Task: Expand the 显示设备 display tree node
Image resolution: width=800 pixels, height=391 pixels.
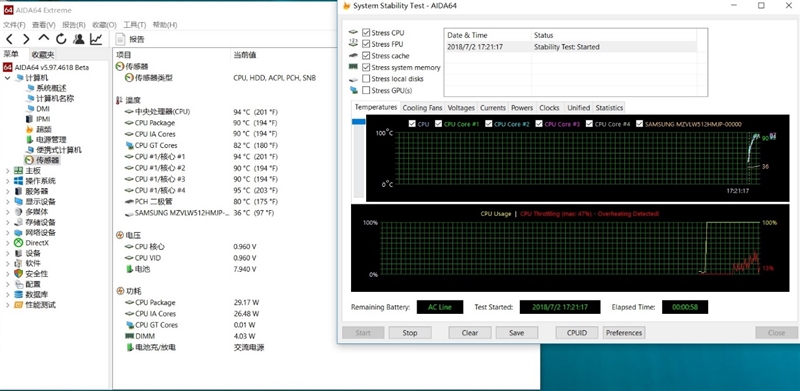Action: tap(7, 202)
